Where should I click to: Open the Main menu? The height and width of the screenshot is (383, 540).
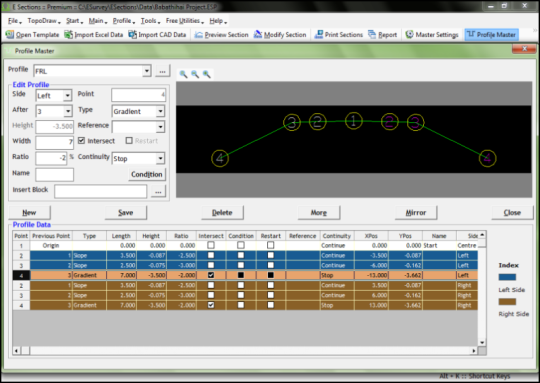[98, 21]
